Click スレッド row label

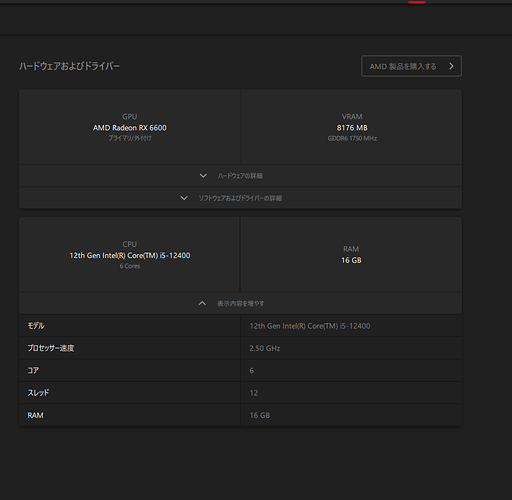[x=38, y=393]
